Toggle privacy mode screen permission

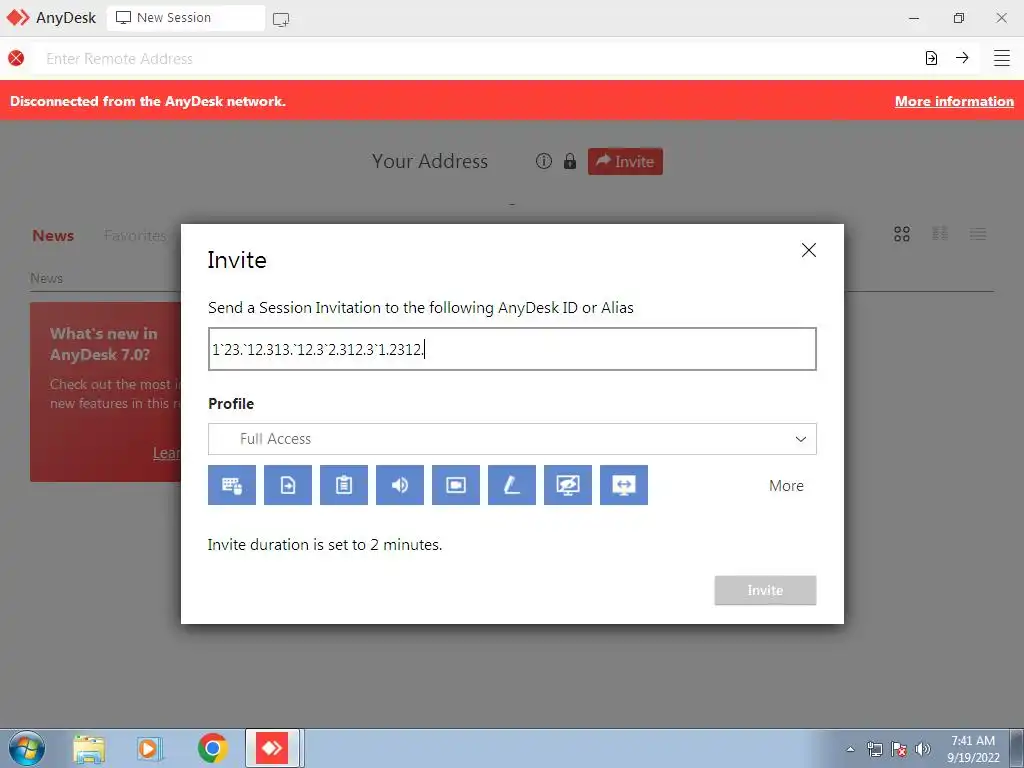click(568, 485)
